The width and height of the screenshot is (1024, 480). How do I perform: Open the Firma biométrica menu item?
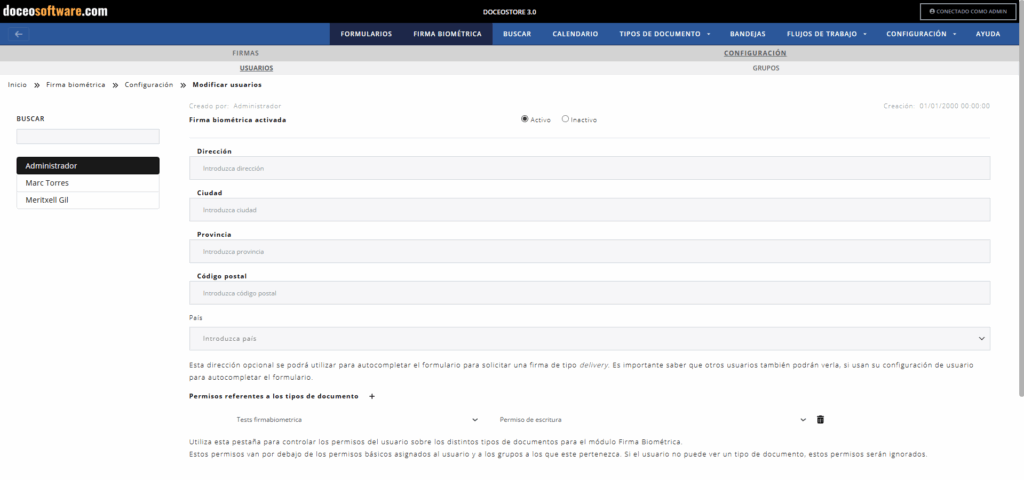tap(447, 34)
